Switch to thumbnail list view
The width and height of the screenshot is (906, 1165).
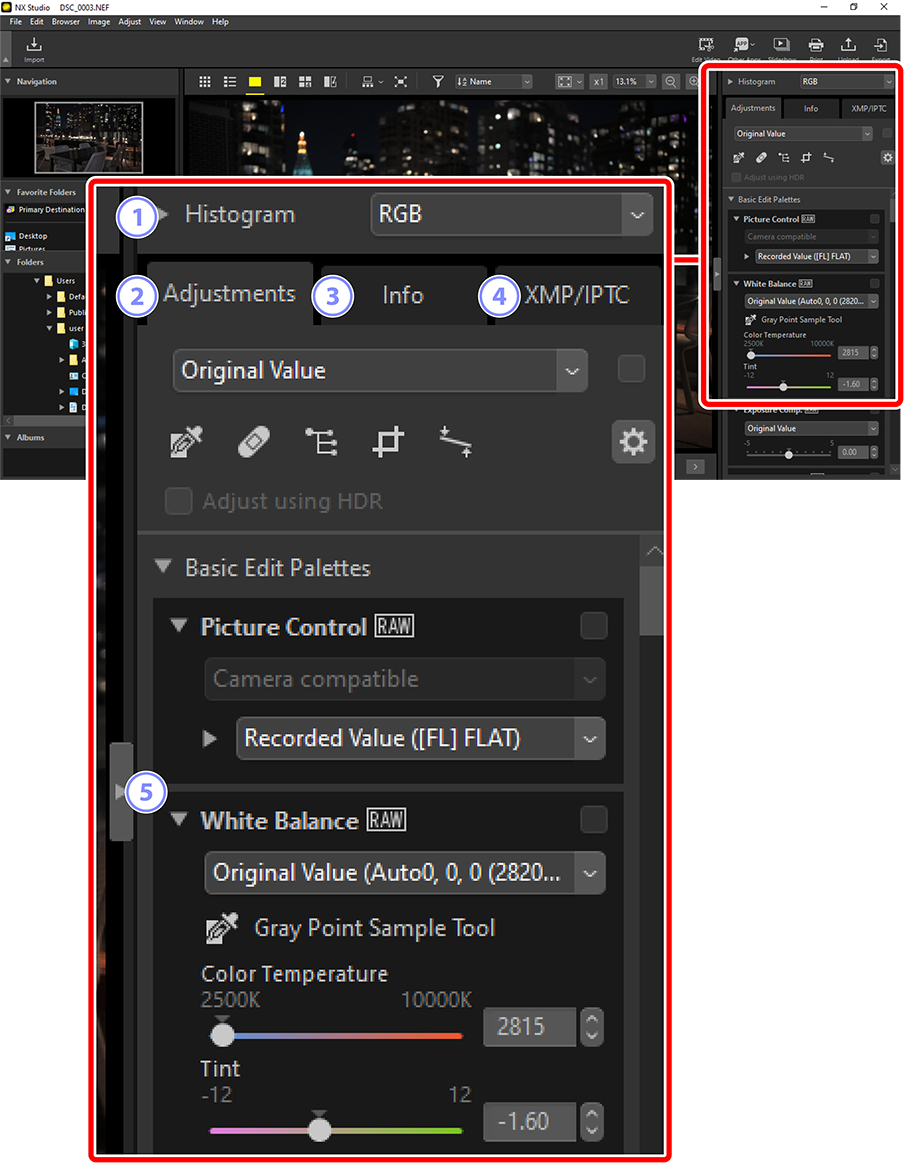pos(230,82)
